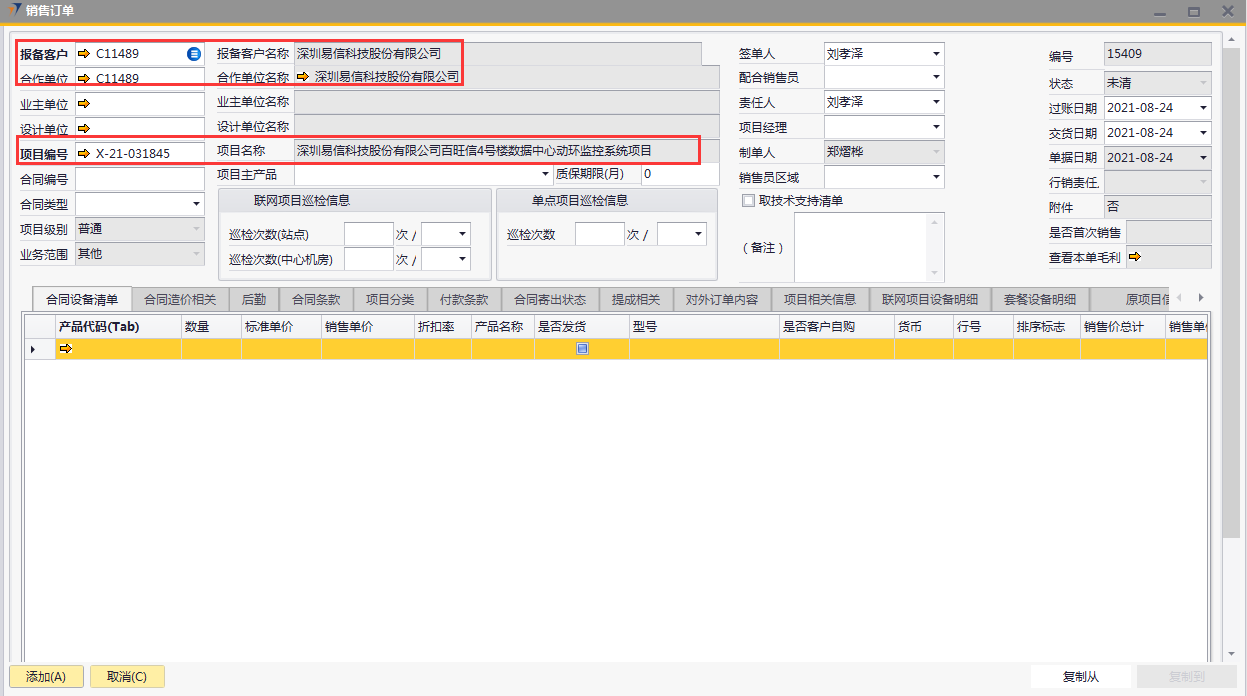The image size is (1247, 696).
Task: Click the arrow icon in 设计单位 field
Action: click(x=84, y=128)
